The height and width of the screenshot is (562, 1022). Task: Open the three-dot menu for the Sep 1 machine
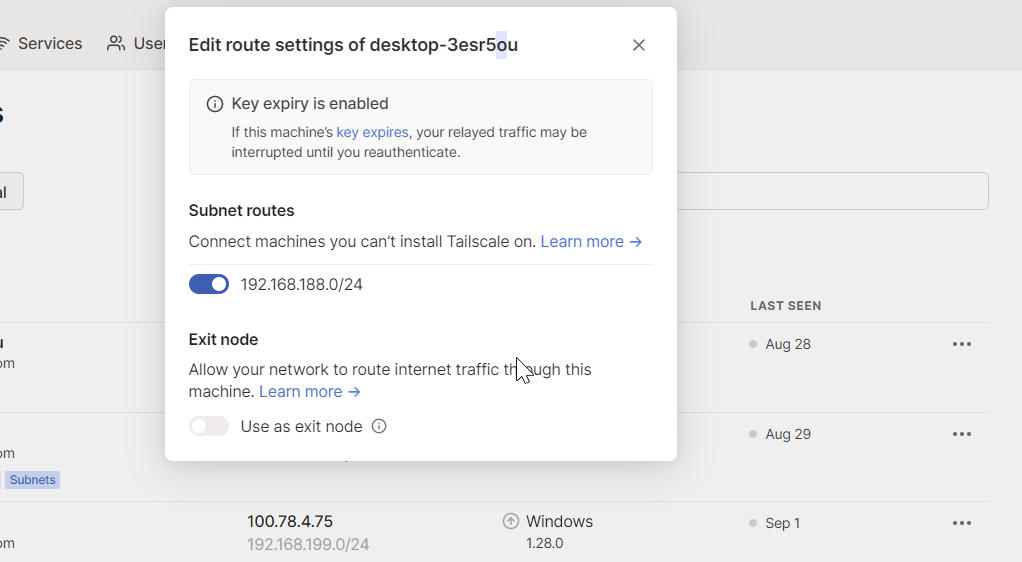[x=961, y=523]
